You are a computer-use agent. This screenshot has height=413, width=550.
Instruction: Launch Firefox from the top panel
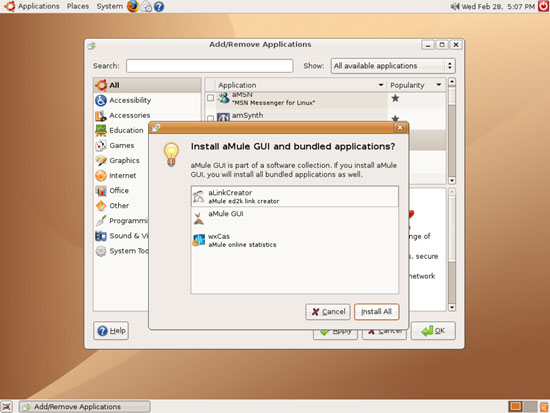click(133, 6)
